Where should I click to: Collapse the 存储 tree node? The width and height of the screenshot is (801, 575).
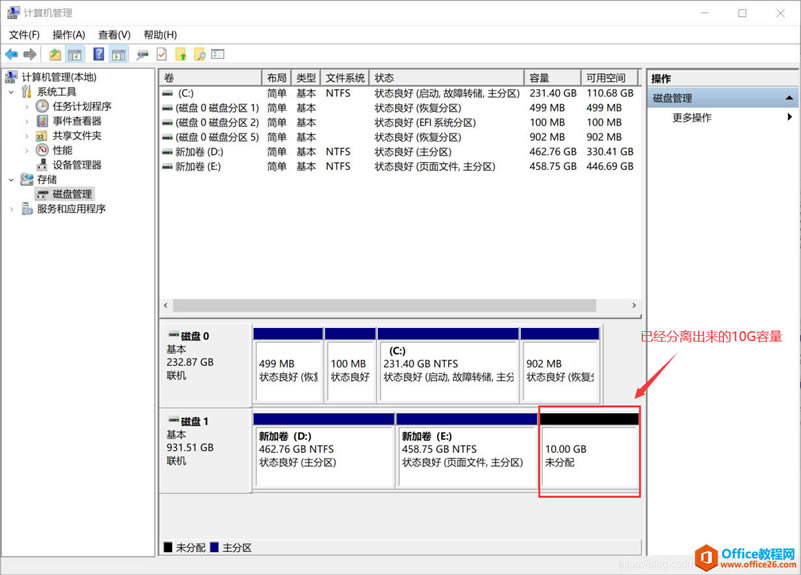(11, 180)
